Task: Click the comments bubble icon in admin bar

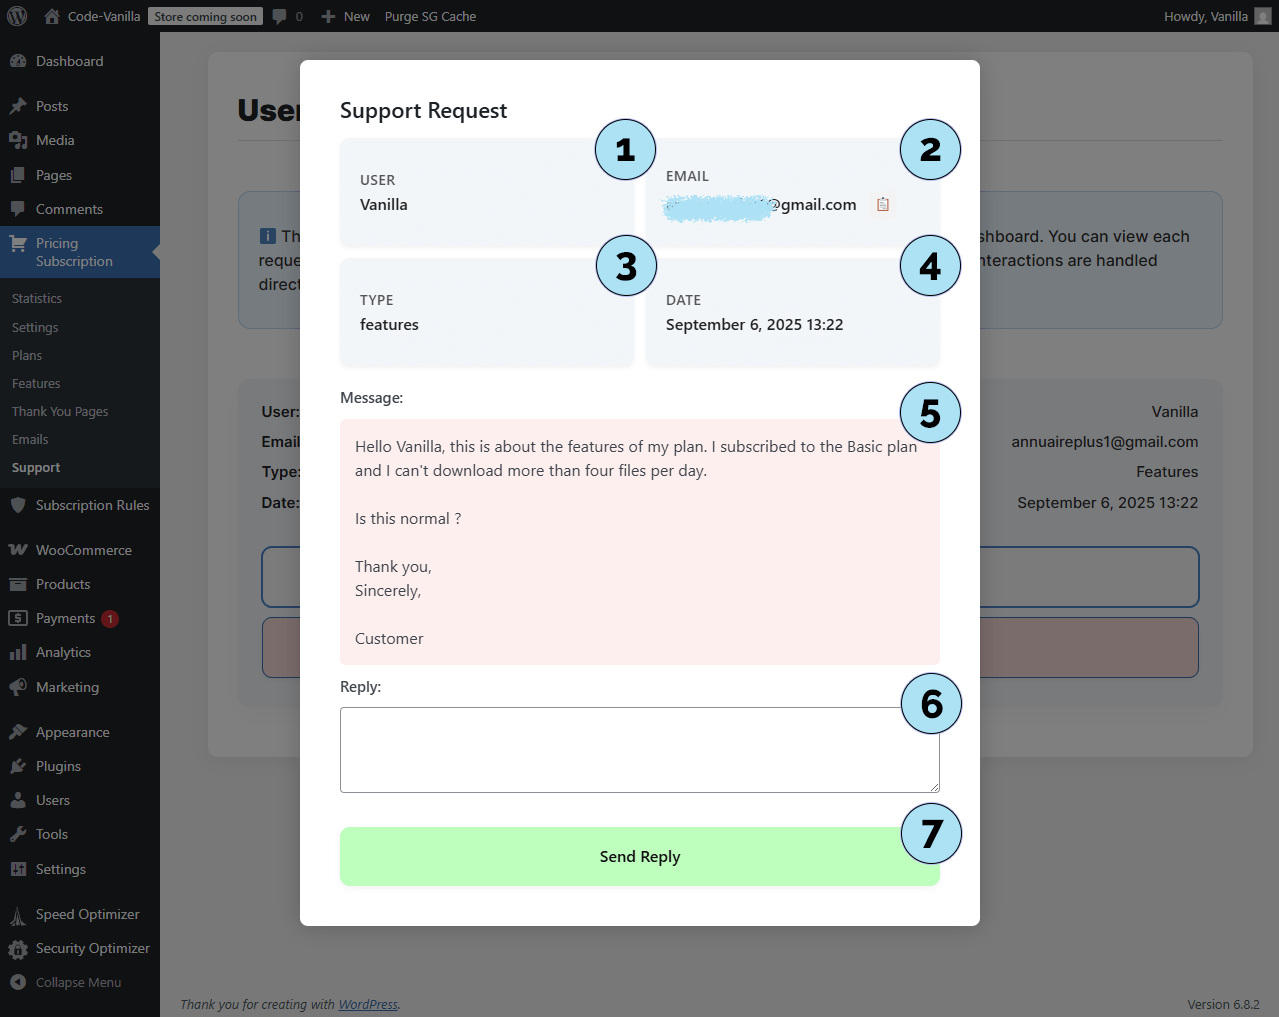Action: (280, 16)
